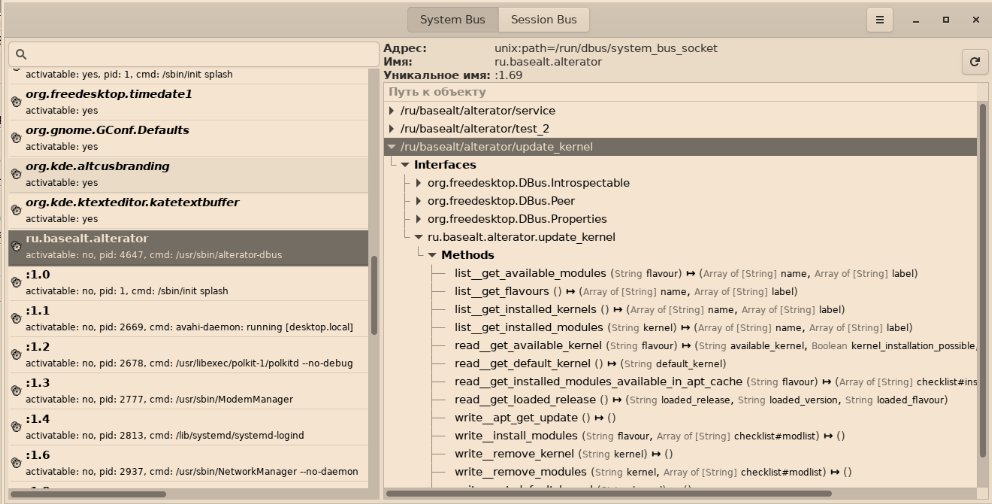The image size is (992, 504).
Task: Select the list__get_flavours method
Action: (x=501, y=291)
